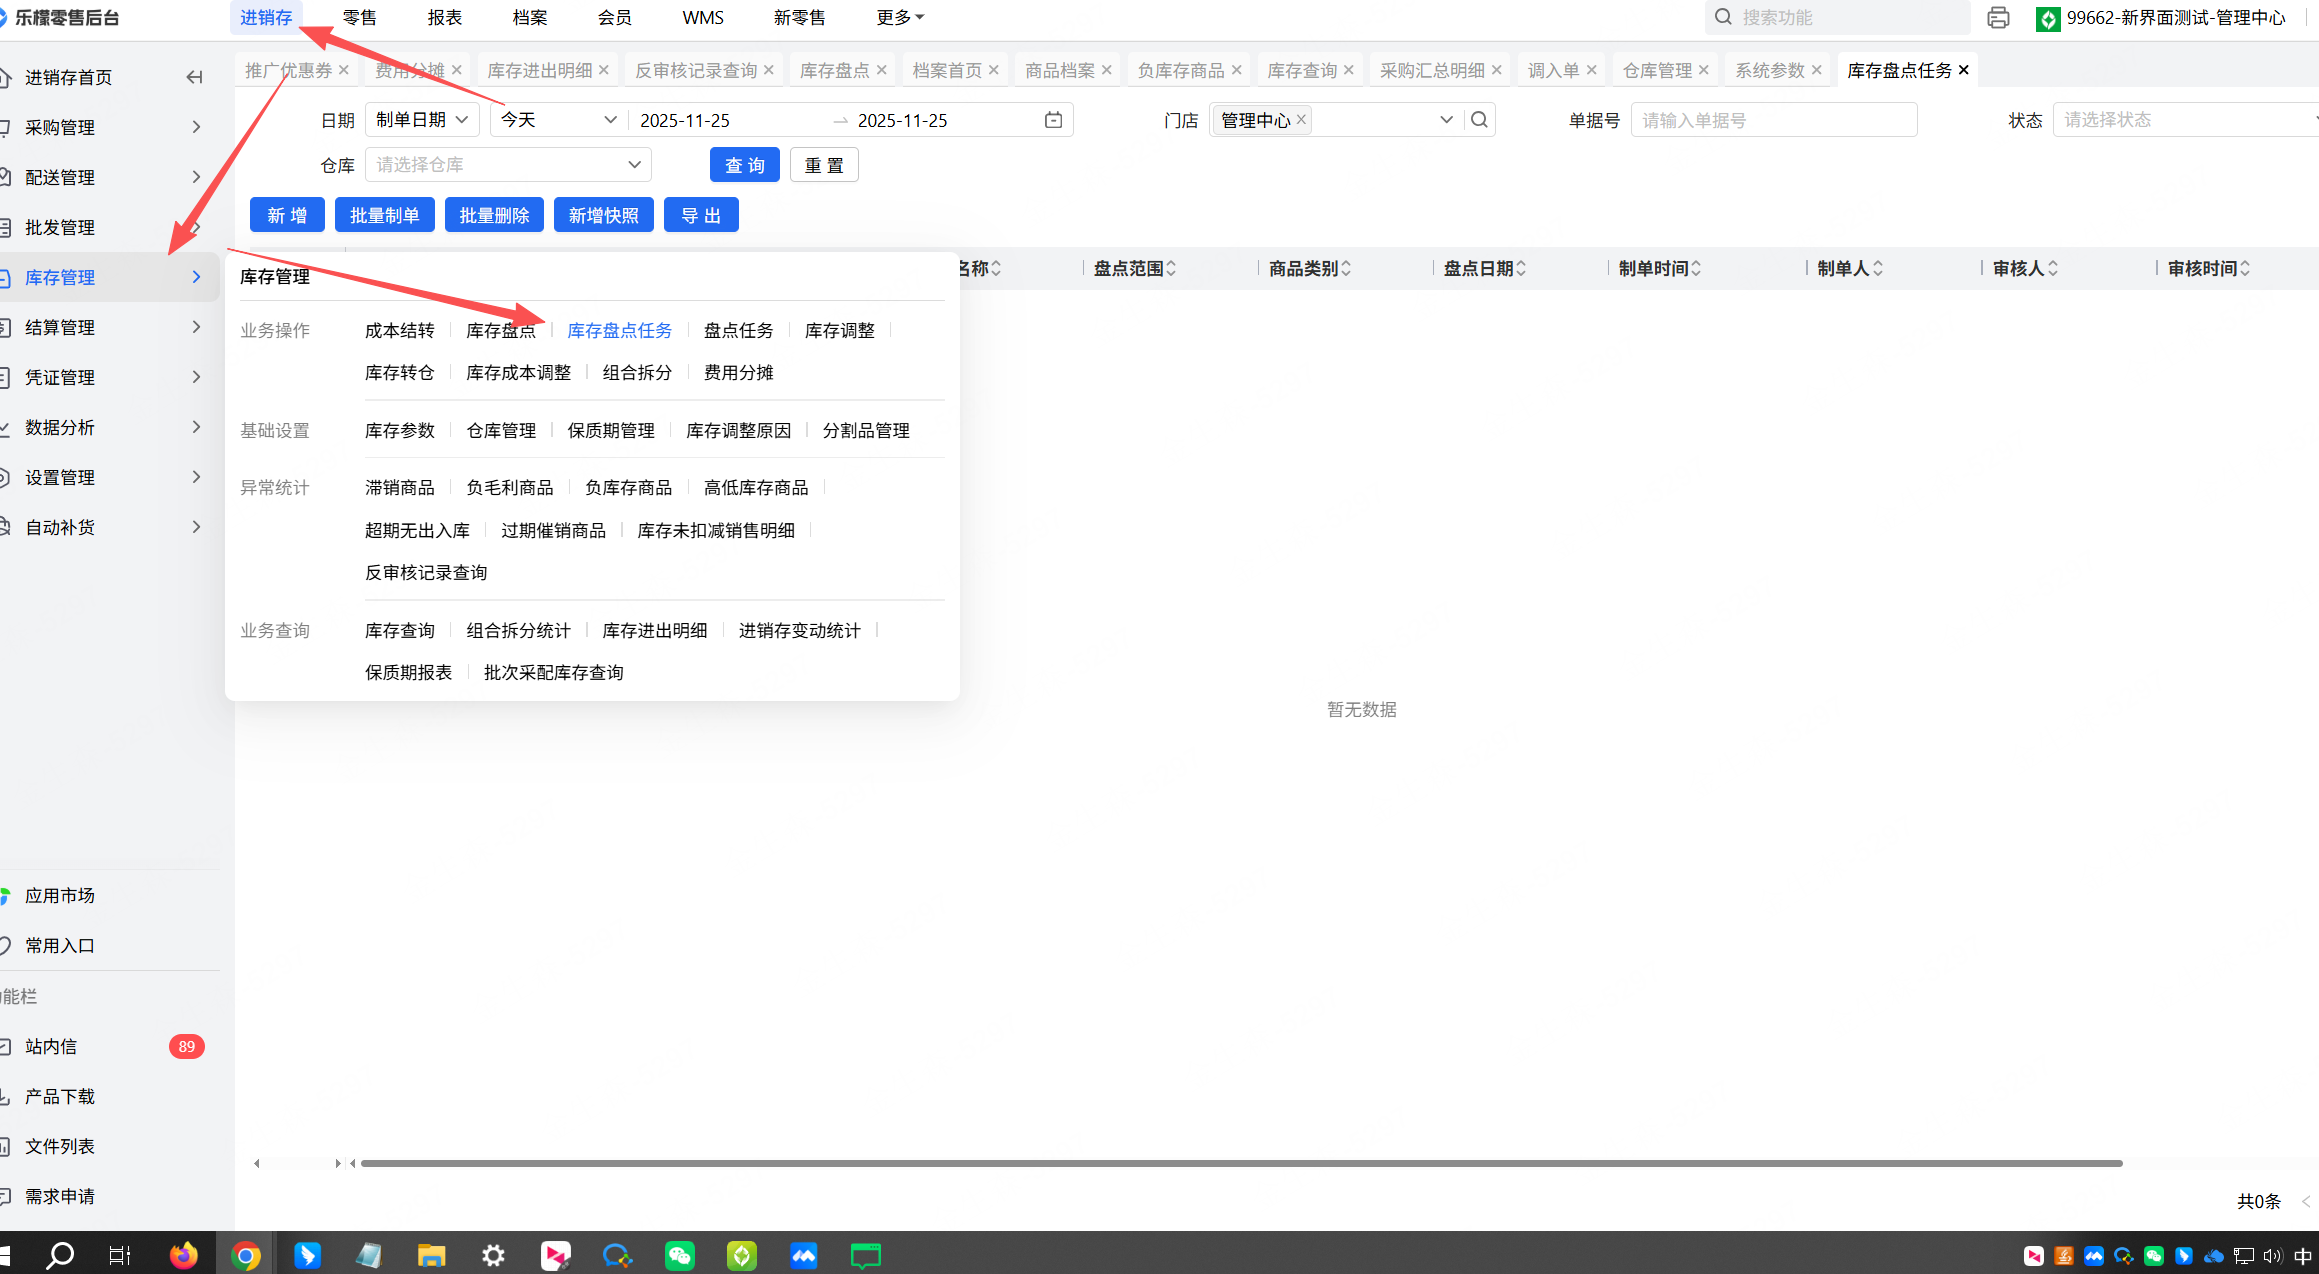Open the 更多 top menu dropdown

pos(899,18)
